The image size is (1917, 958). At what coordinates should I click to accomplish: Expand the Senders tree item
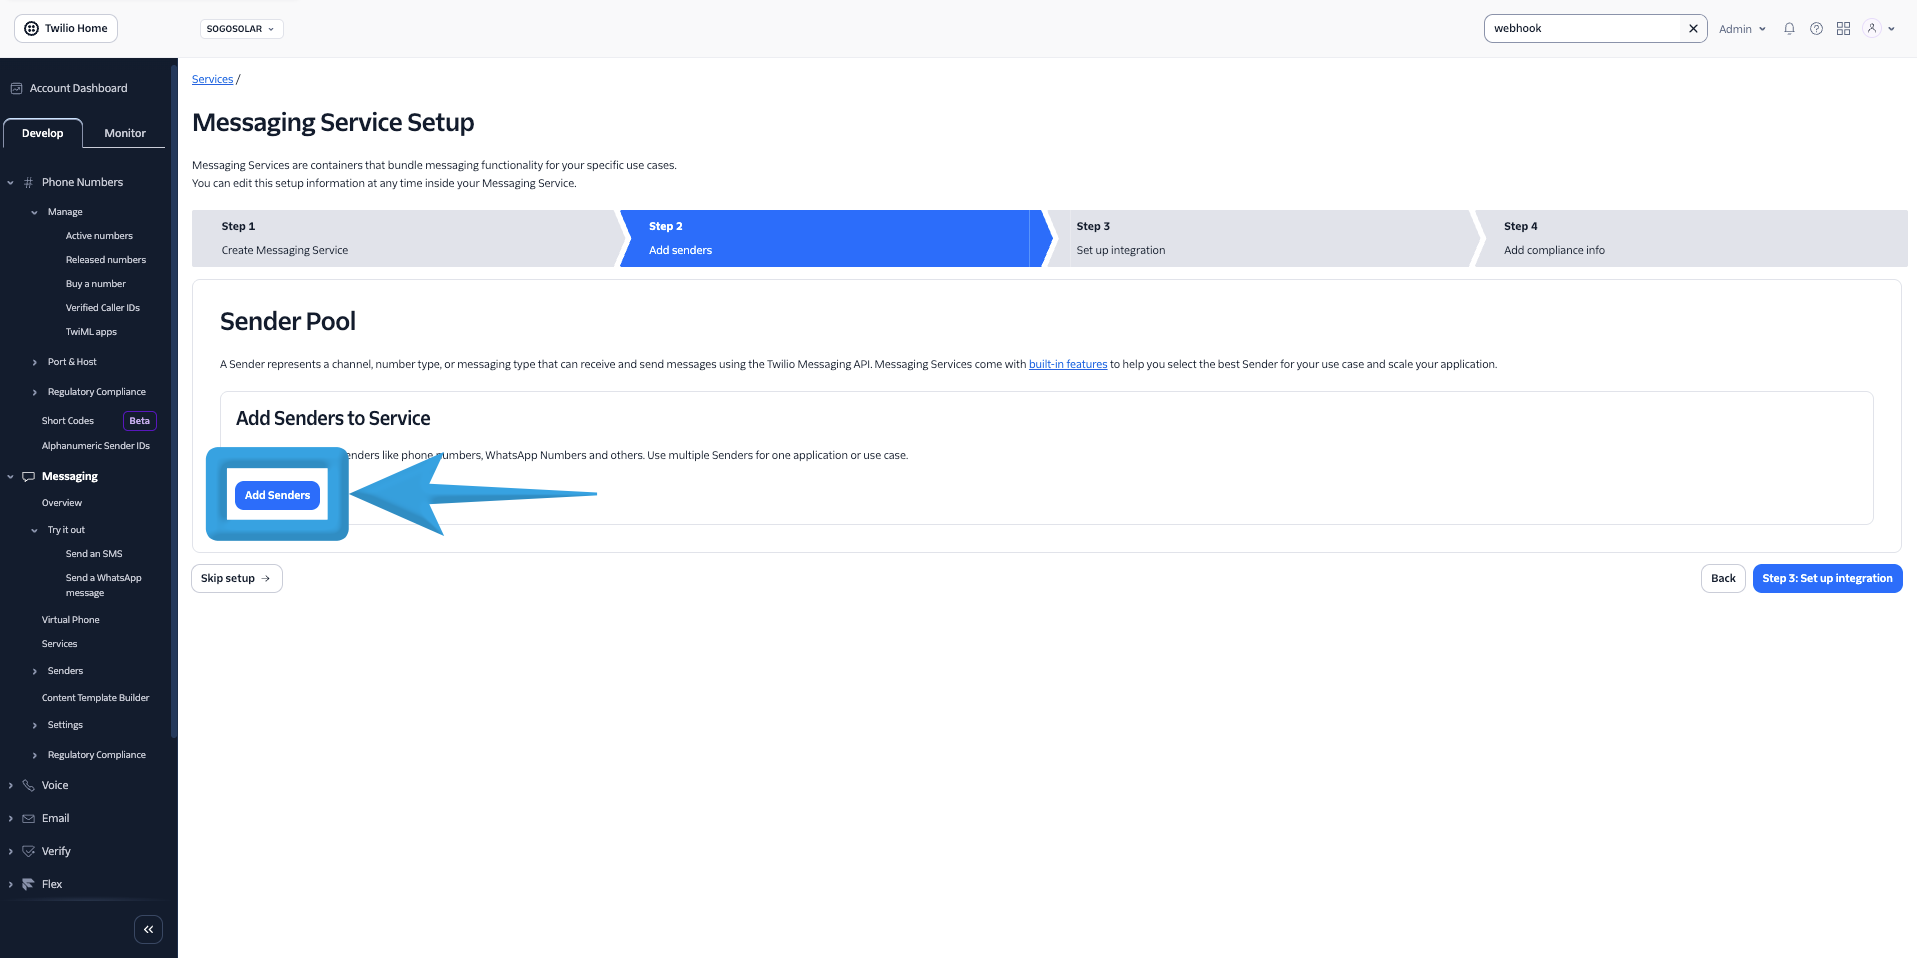coord(35,671)
